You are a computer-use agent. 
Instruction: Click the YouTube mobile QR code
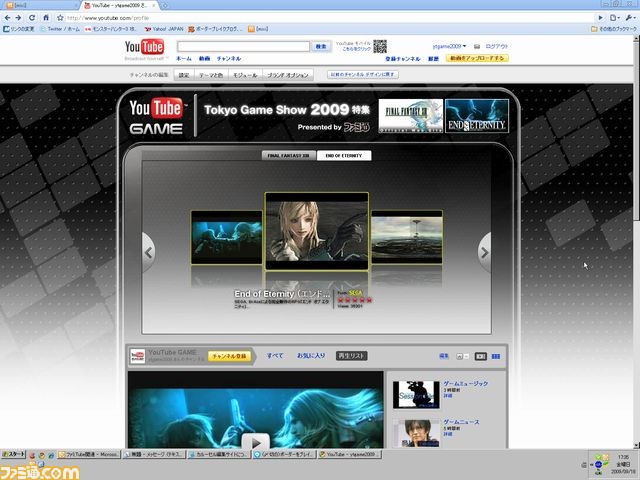click(x=380, y=46)
